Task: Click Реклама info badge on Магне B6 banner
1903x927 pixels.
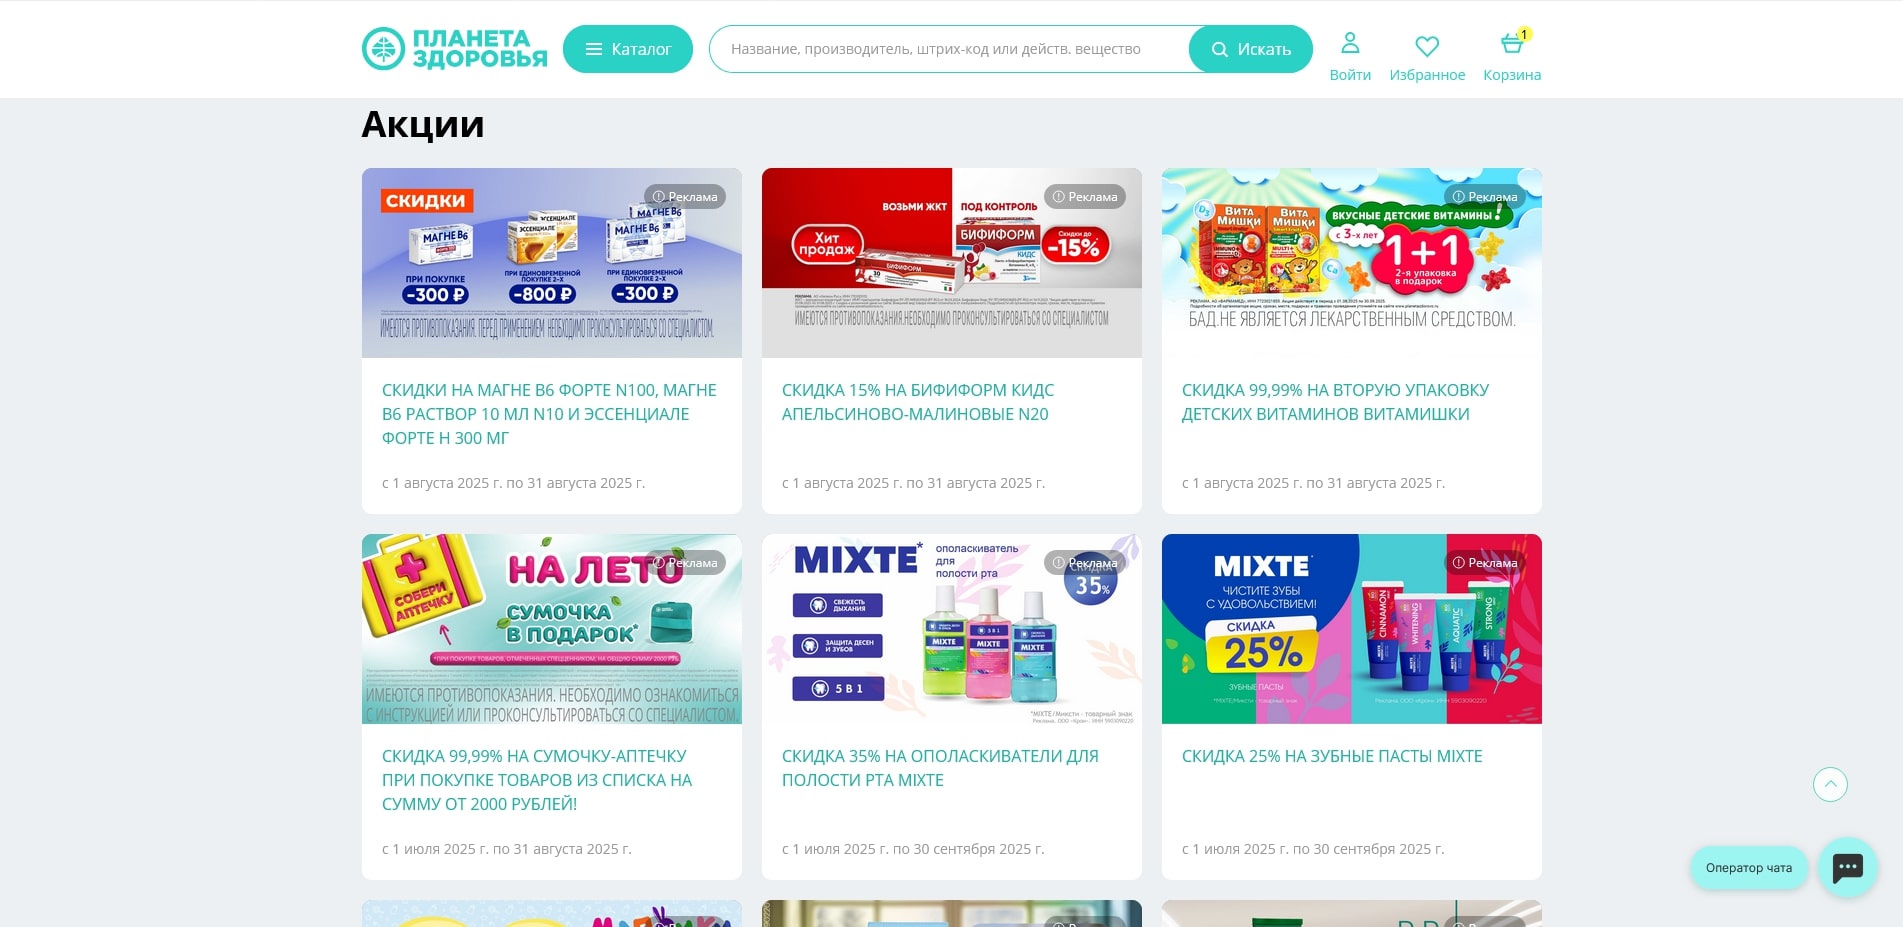Action: tap(685, 197)
